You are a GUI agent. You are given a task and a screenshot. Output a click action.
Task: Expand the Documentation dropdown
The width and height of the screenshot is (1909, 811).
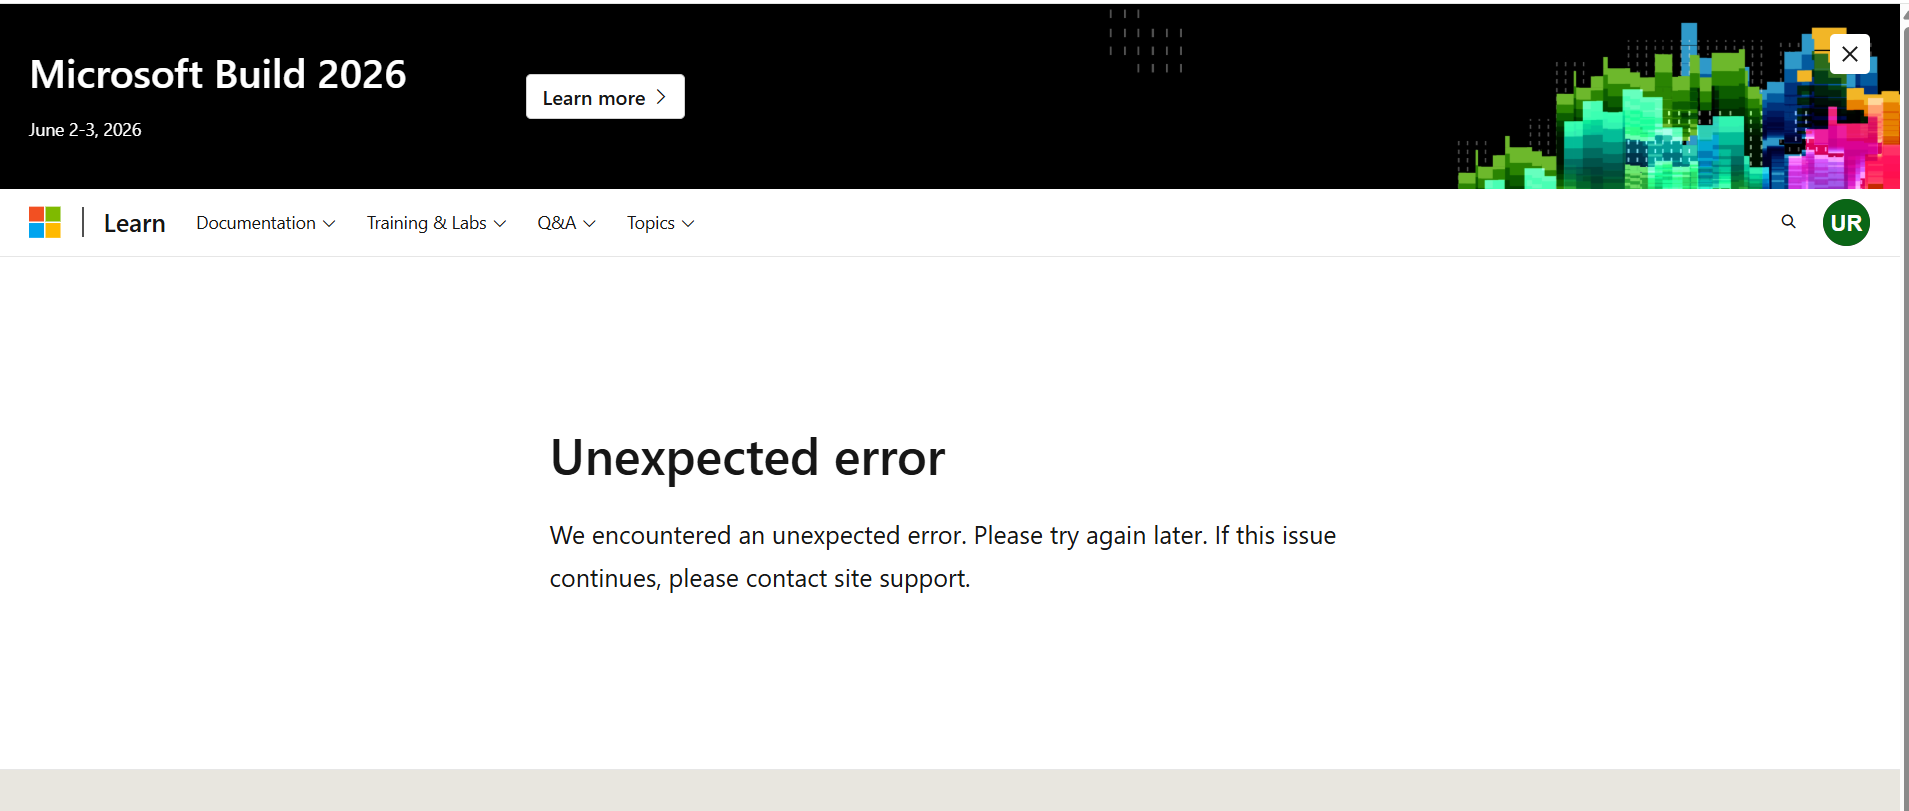tap(264, 222)
